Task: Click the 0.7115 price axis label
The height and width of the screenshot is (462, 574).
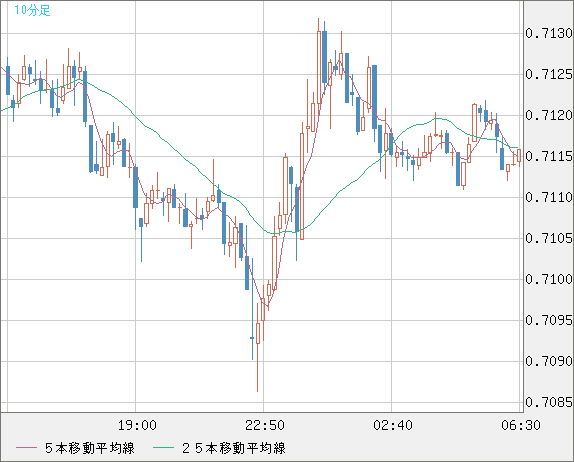Action: pos(549,157)
